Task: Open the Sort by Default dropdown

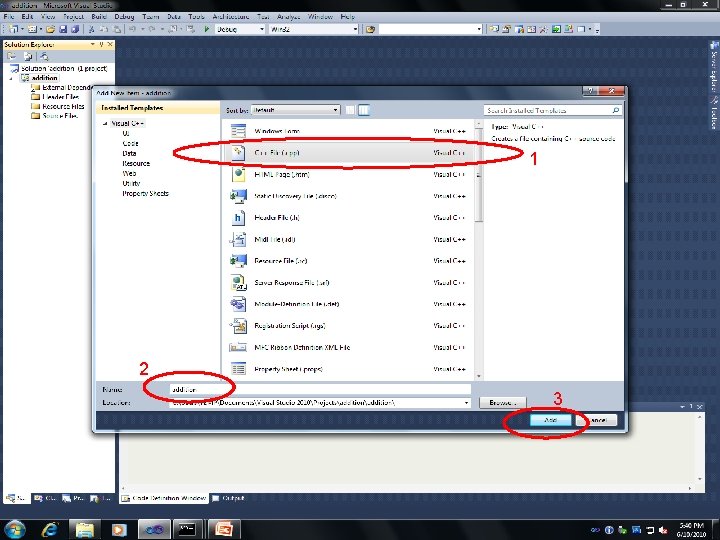Action: (336, 110)
